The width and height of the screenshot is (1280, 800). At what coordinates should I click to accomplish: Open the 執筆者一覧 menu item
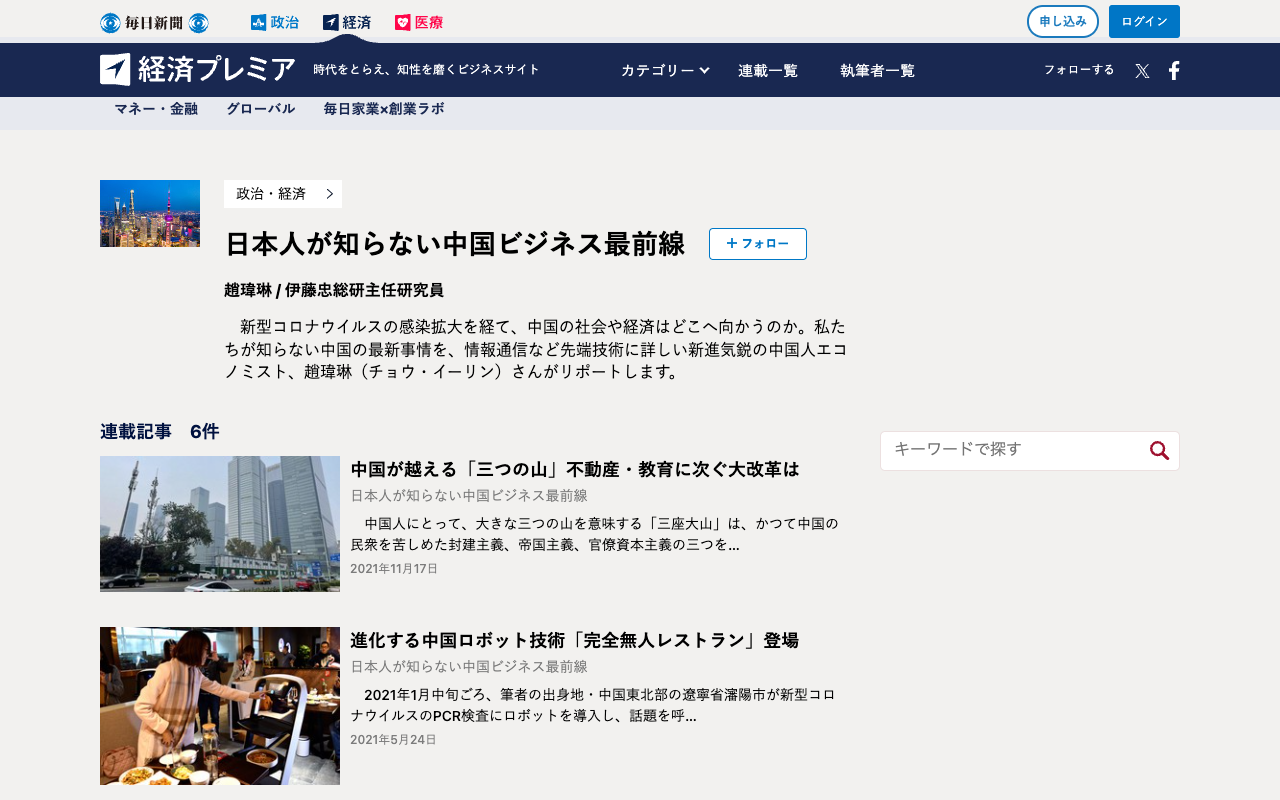pyautogui.click(x=877, y=70)
